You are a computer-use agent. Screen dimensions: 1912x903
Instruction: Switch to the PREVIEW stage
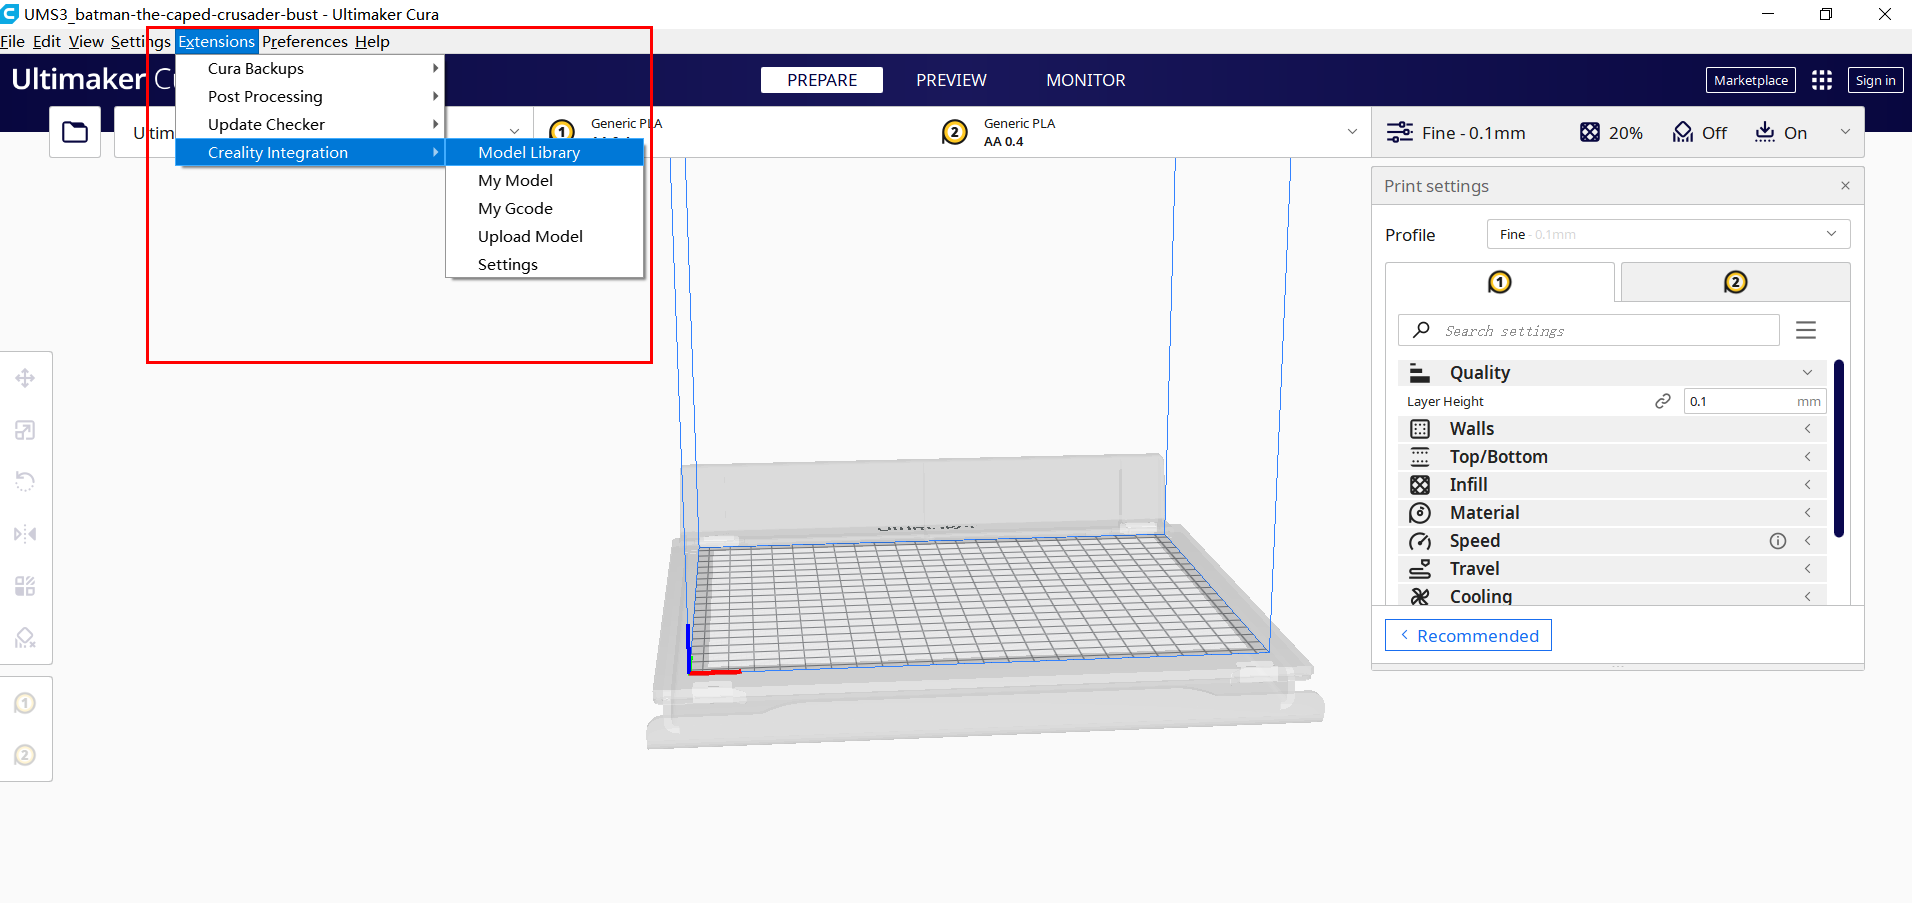coord(950,80)
